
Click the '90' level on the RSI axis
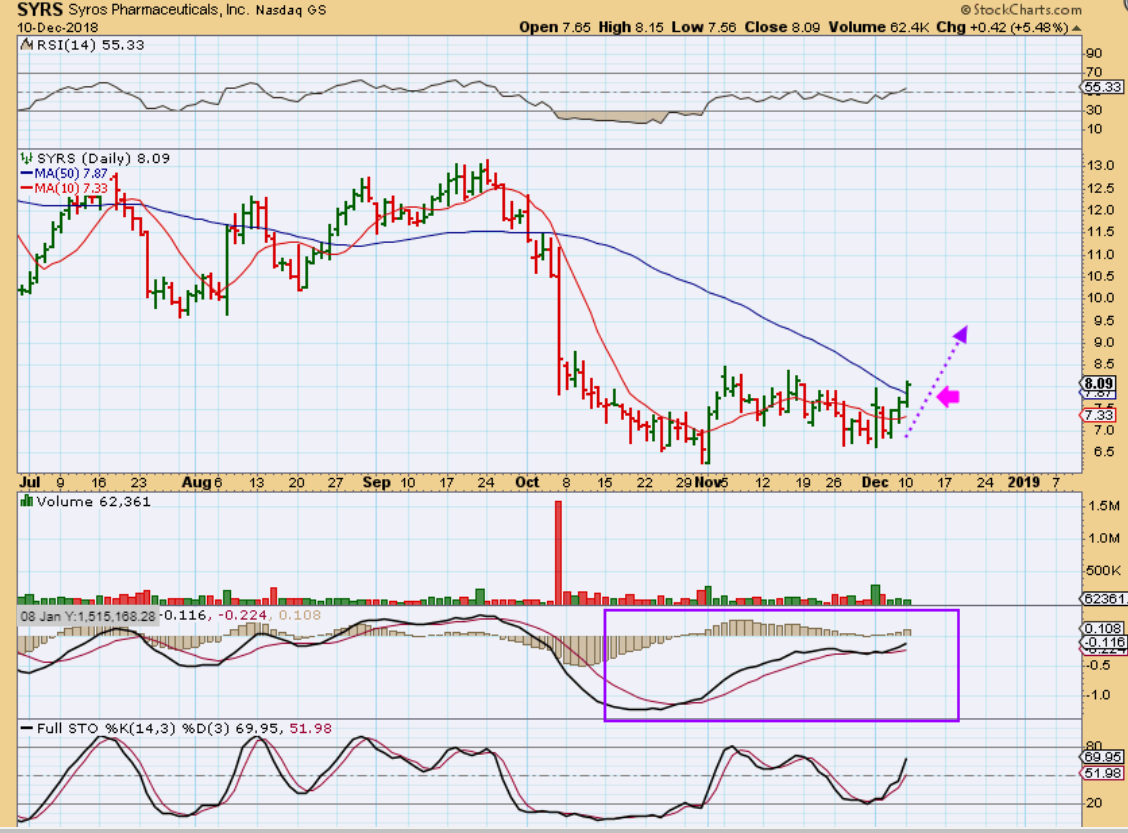click(1093, 53)
